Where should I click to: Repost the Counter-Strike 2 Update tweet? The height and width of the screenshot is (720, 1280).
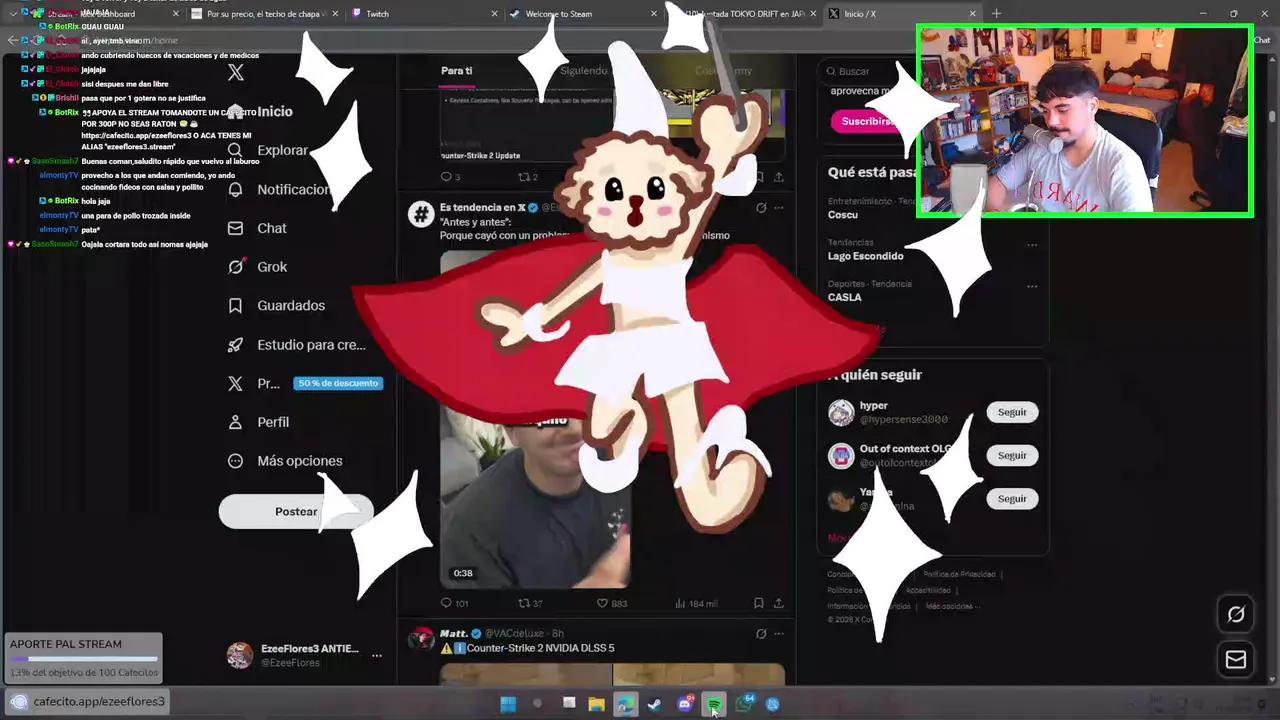[527, 177]
